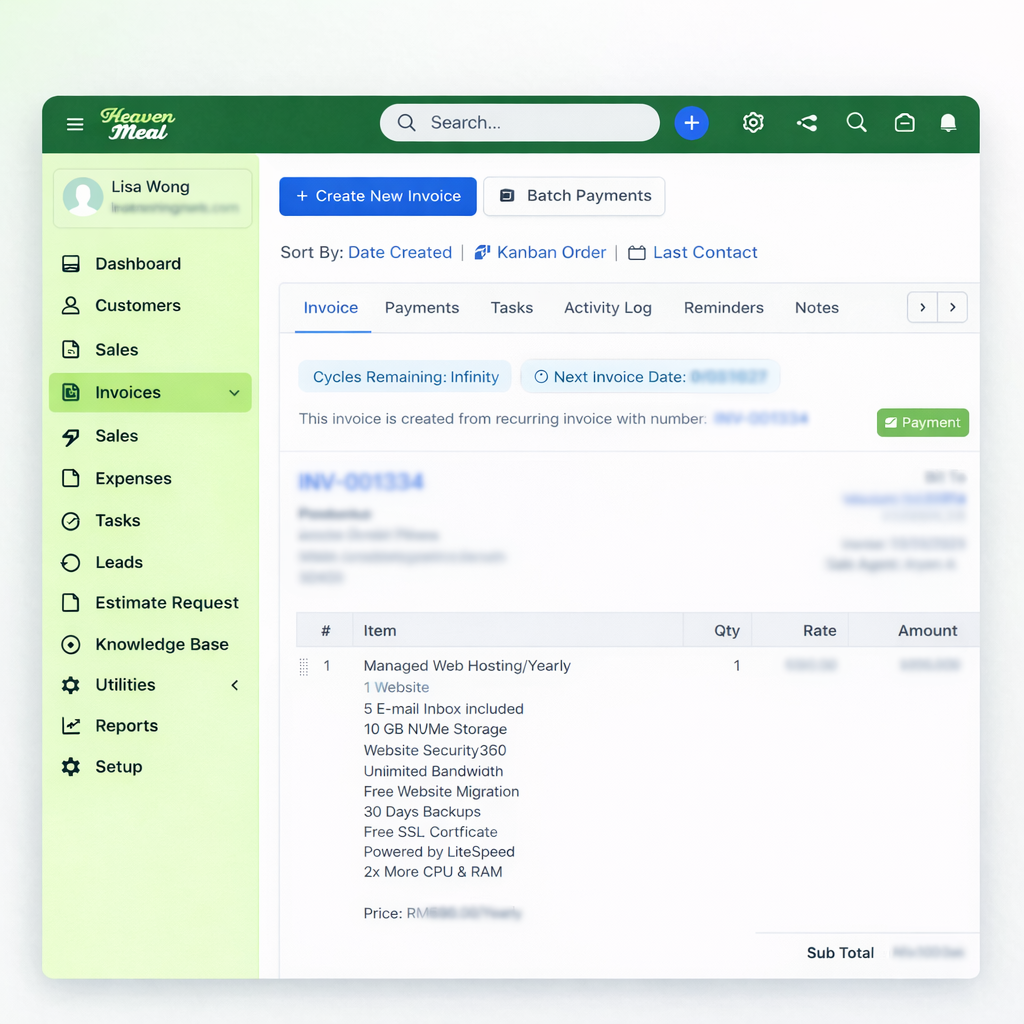
Task: Click the blue plus quick-create icon
Action: tap(691, 123)
